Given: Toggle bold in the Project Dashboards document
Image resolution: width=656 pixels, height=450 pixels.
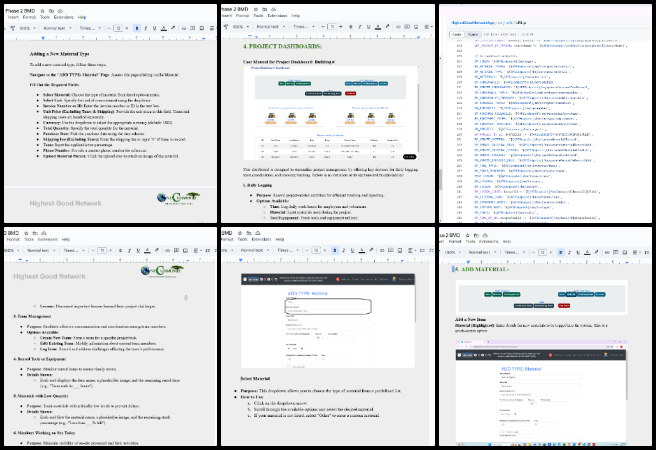Looking at the screenshot, I should pyautogui.click(x=351, y=26).
